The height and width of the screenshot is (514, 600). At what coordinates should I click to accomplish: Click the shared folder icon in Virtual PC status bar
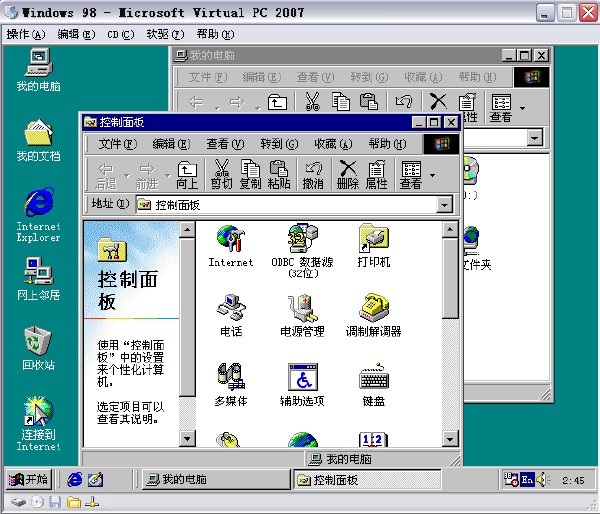pyautogui.click(x=74, y=502)
